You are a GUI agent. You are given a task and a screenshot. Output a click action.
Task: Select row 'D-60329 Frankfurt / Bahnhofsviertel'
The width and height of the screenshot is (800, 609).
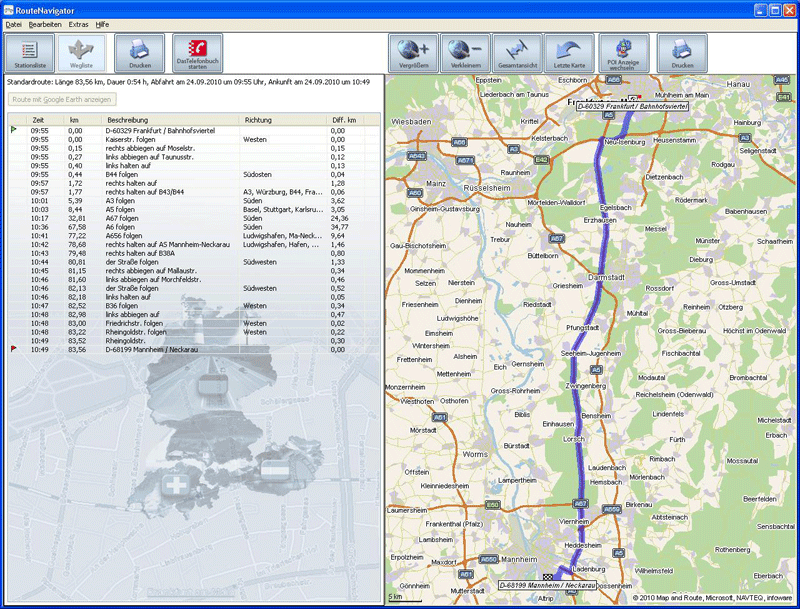194,131
